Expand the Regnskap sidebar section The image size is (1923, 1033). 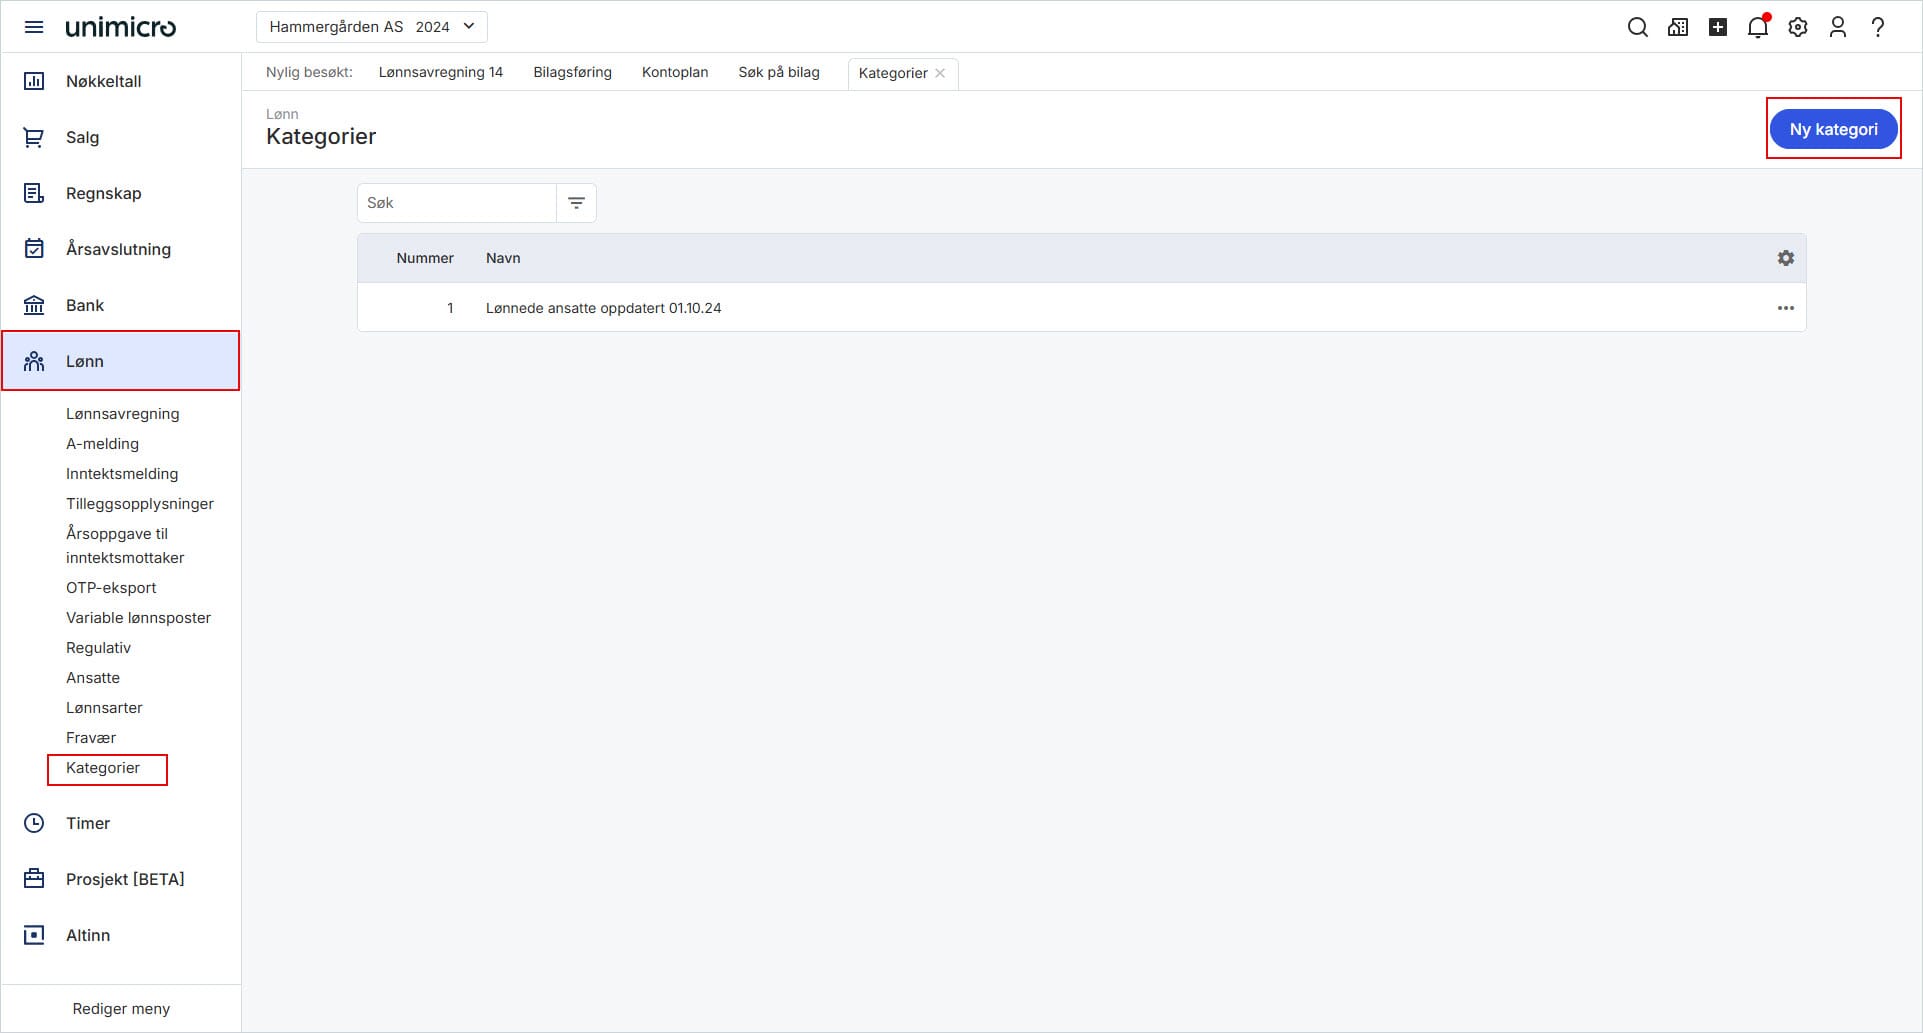point(121,193)
